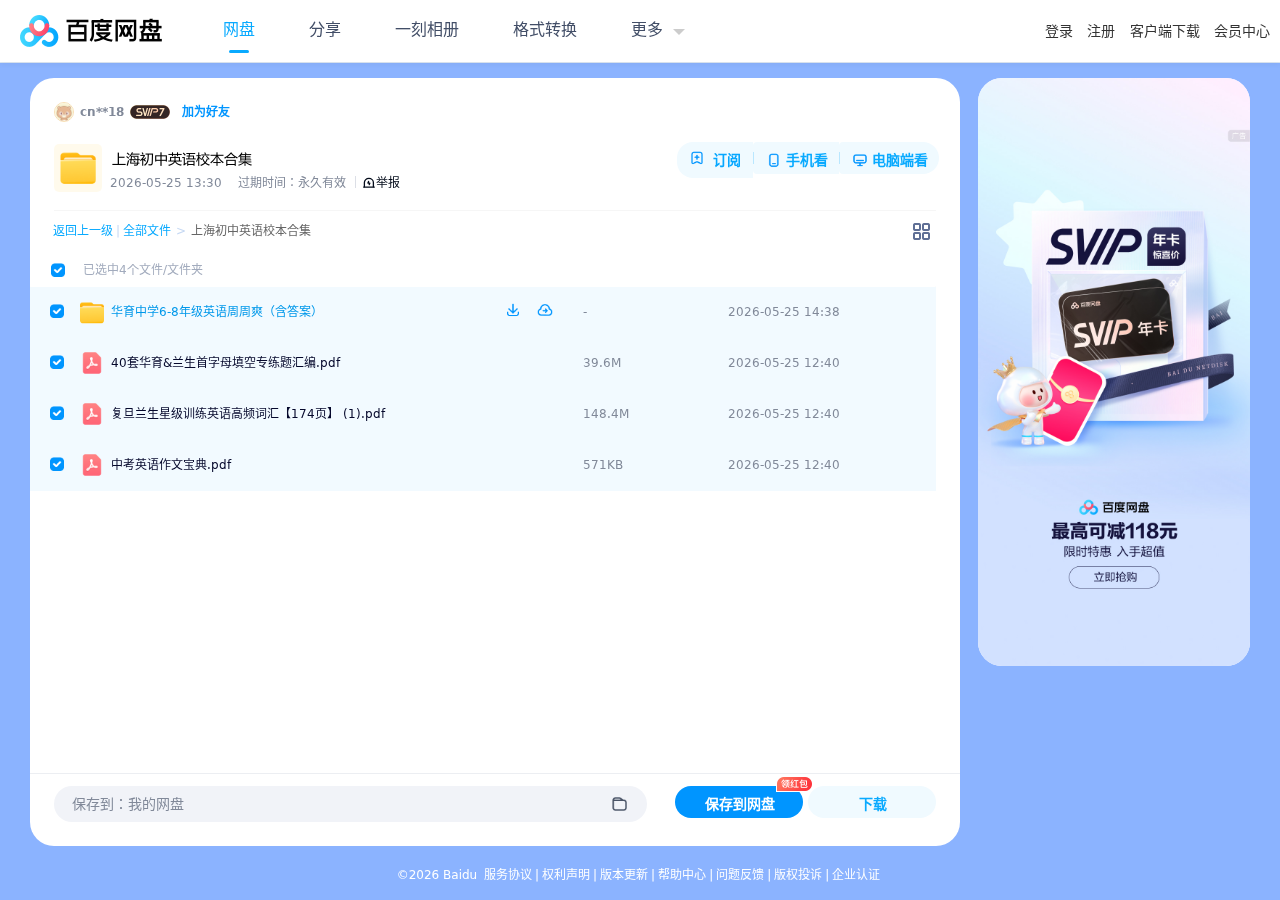Click the 订阅 subscribe button
The height and width of the screenshot is (900, 1280).
pyautogui.click(x=715, y=160)
